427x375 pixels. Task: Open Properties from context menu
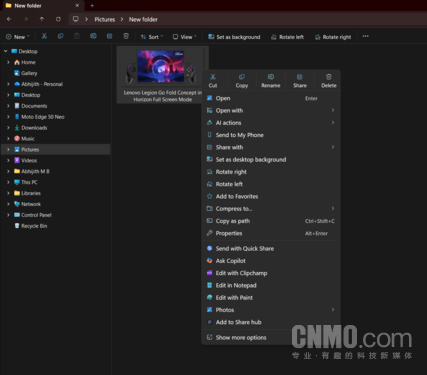271,233
